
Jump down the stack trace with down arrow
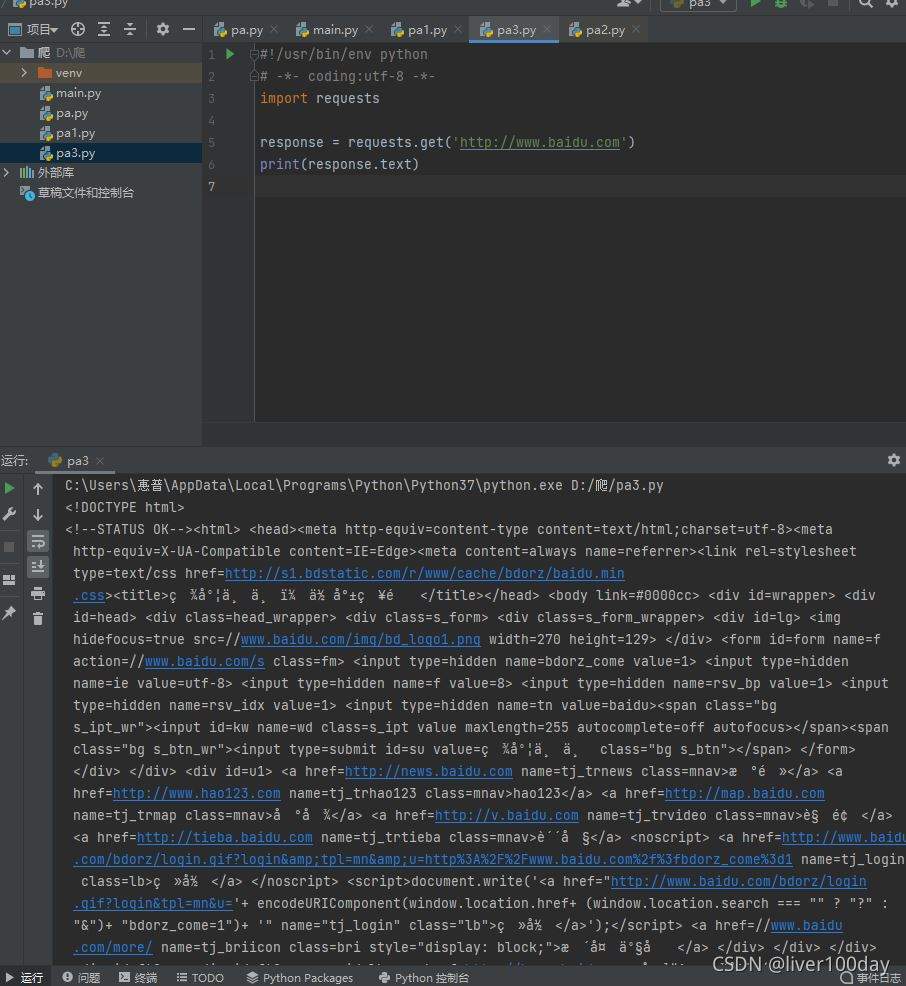38,515
